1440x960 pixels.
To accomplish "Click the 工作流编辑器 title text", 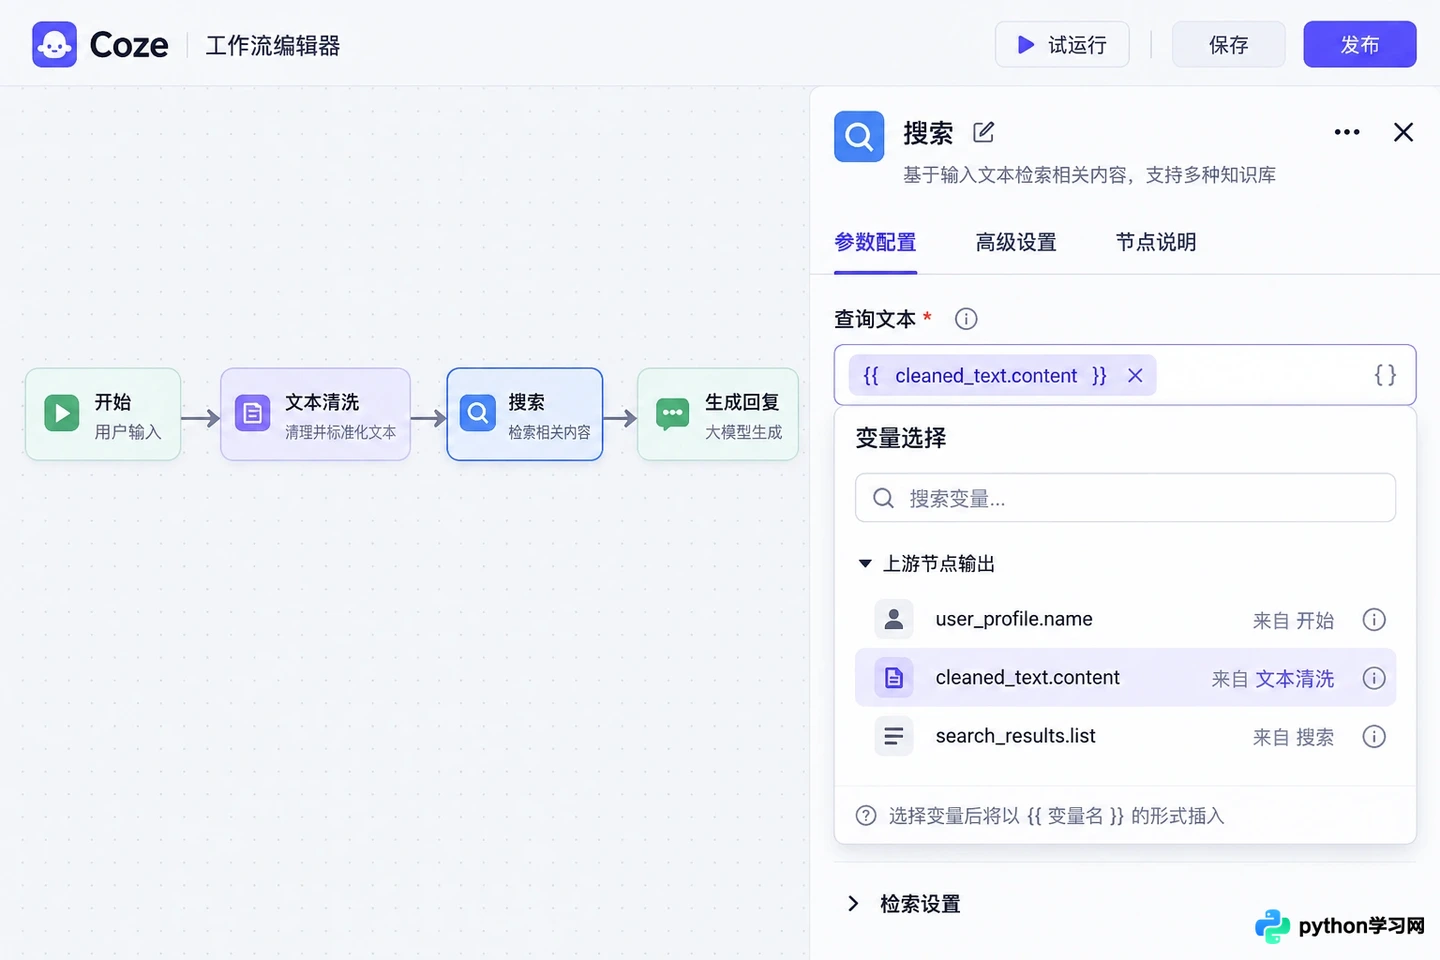I will (273, 46).
